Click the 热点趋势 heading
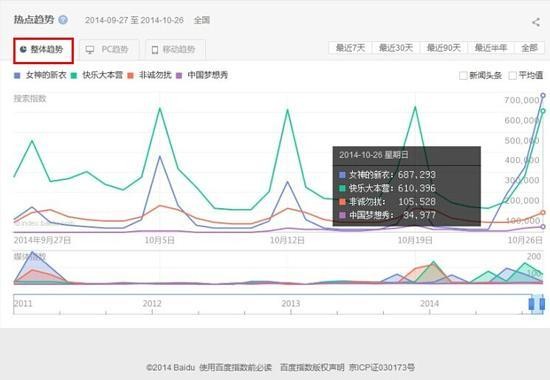 coord(34,20)
